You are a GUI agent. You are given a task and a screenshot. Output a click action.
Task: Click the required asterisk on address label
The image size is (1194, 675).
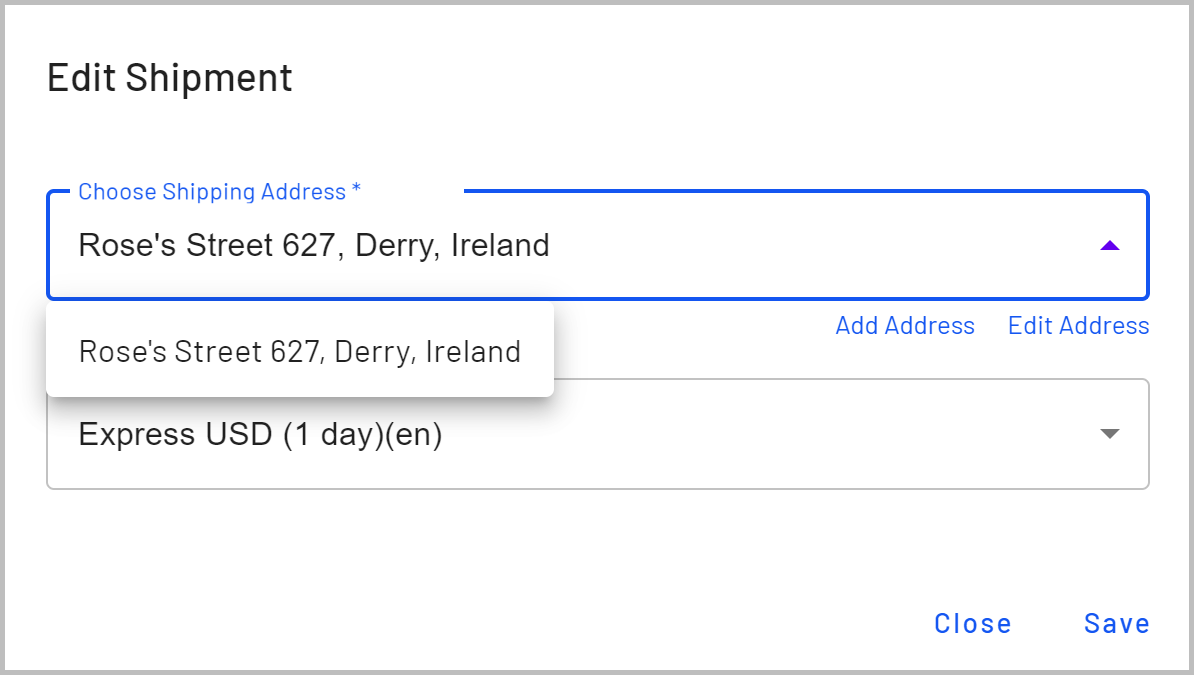(356, 191)
